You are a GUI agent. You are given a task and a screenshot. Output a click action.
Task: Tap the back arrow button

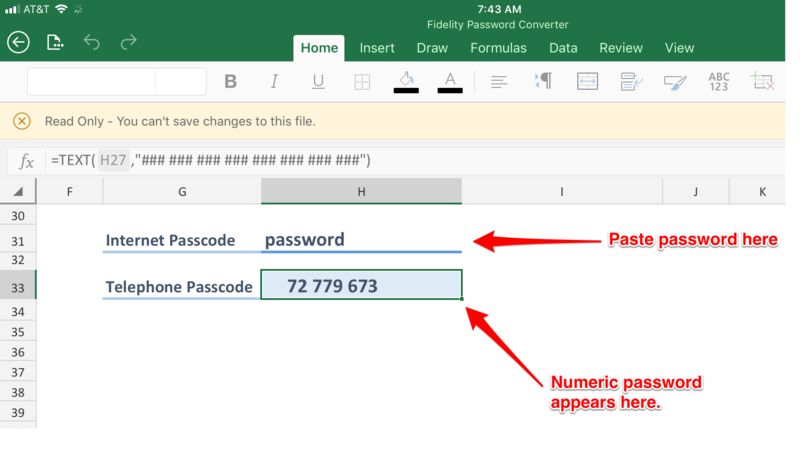18,42
